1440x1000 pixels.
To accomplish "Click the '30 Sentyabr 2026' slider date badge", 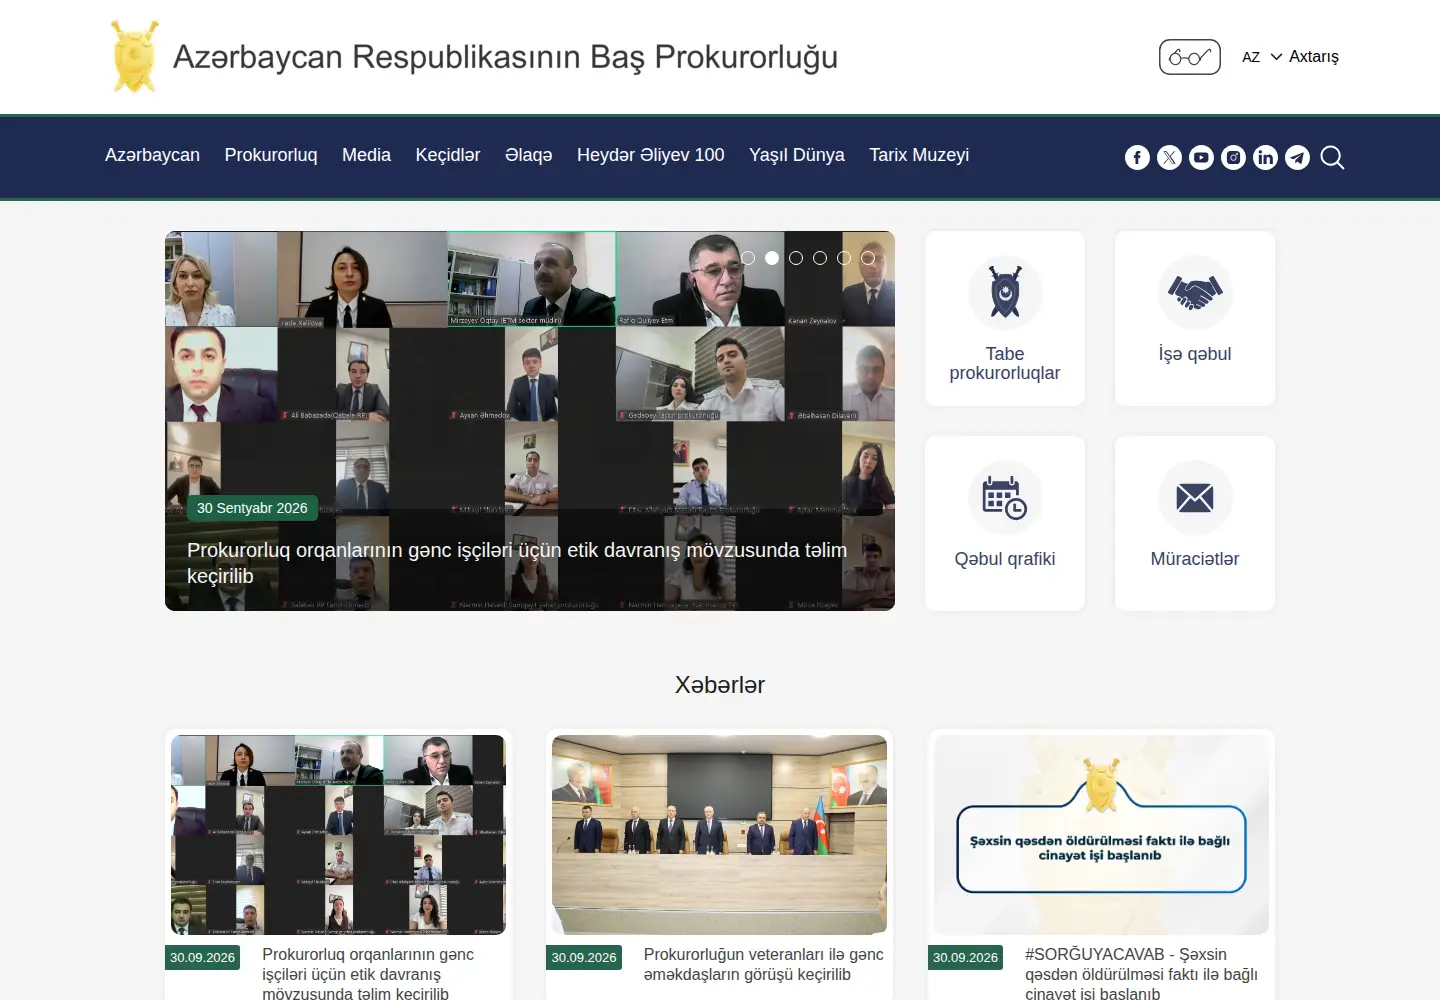I will tap(252, 508).
